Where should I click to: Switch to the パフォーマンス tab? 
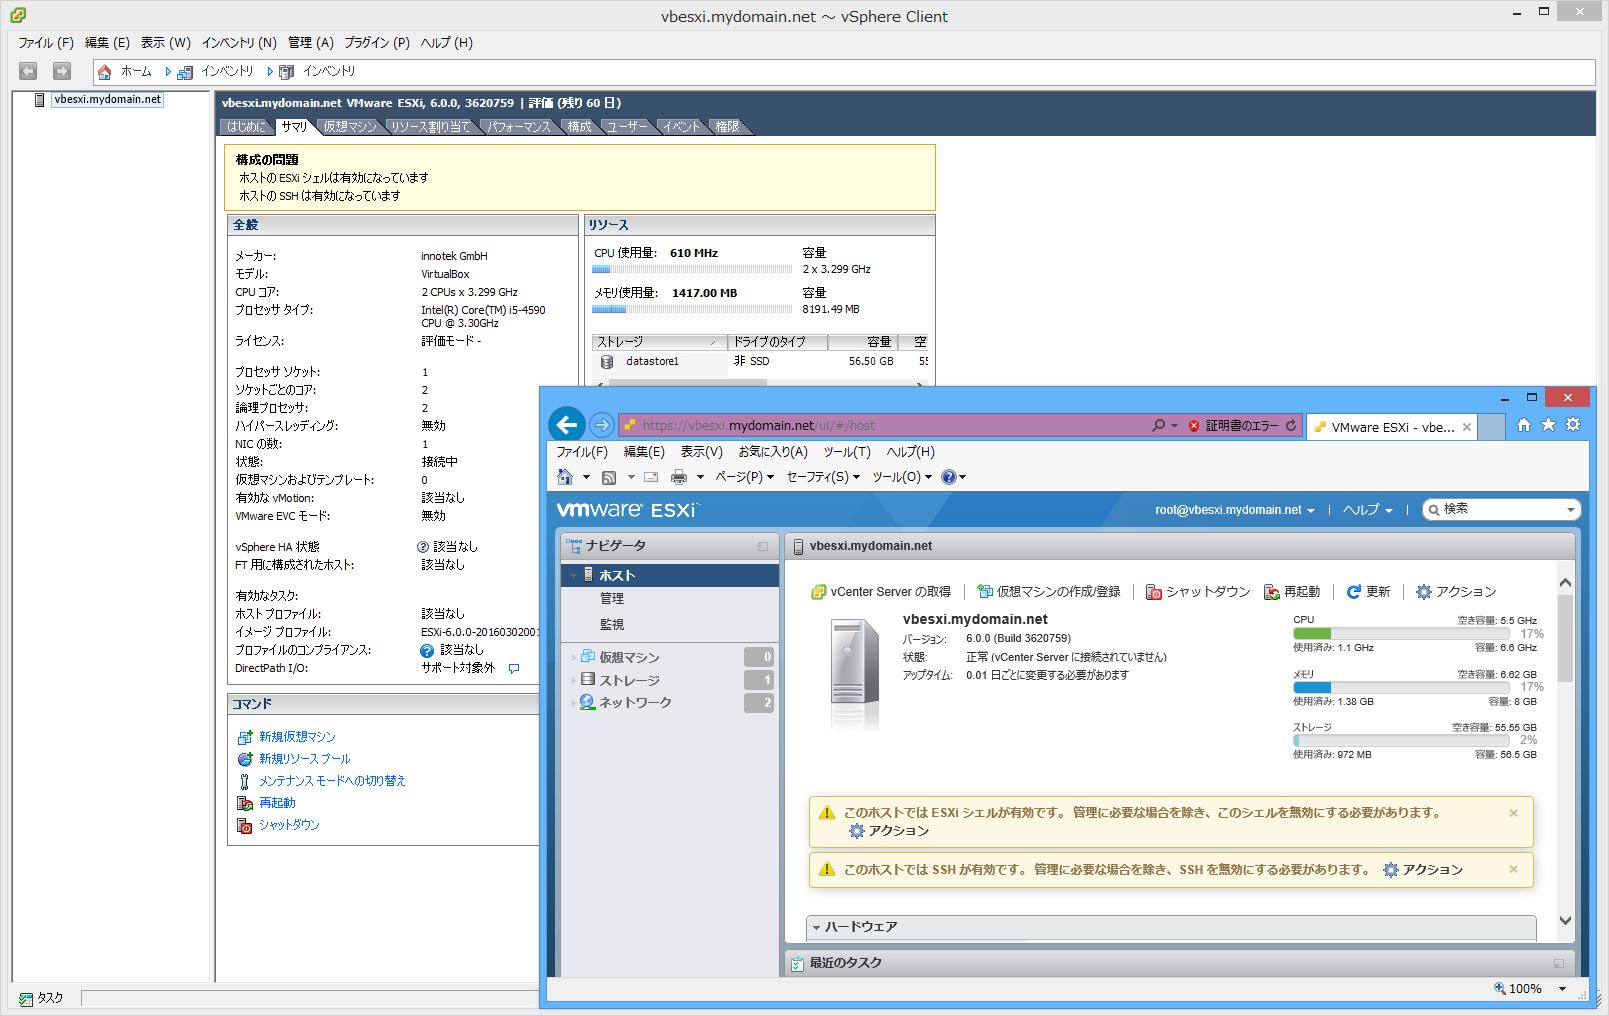(x=519, y=127)
